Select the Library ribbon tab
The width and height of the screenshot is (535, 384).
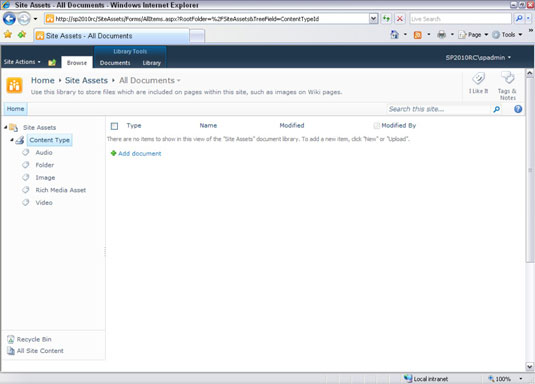coord(151,63)
